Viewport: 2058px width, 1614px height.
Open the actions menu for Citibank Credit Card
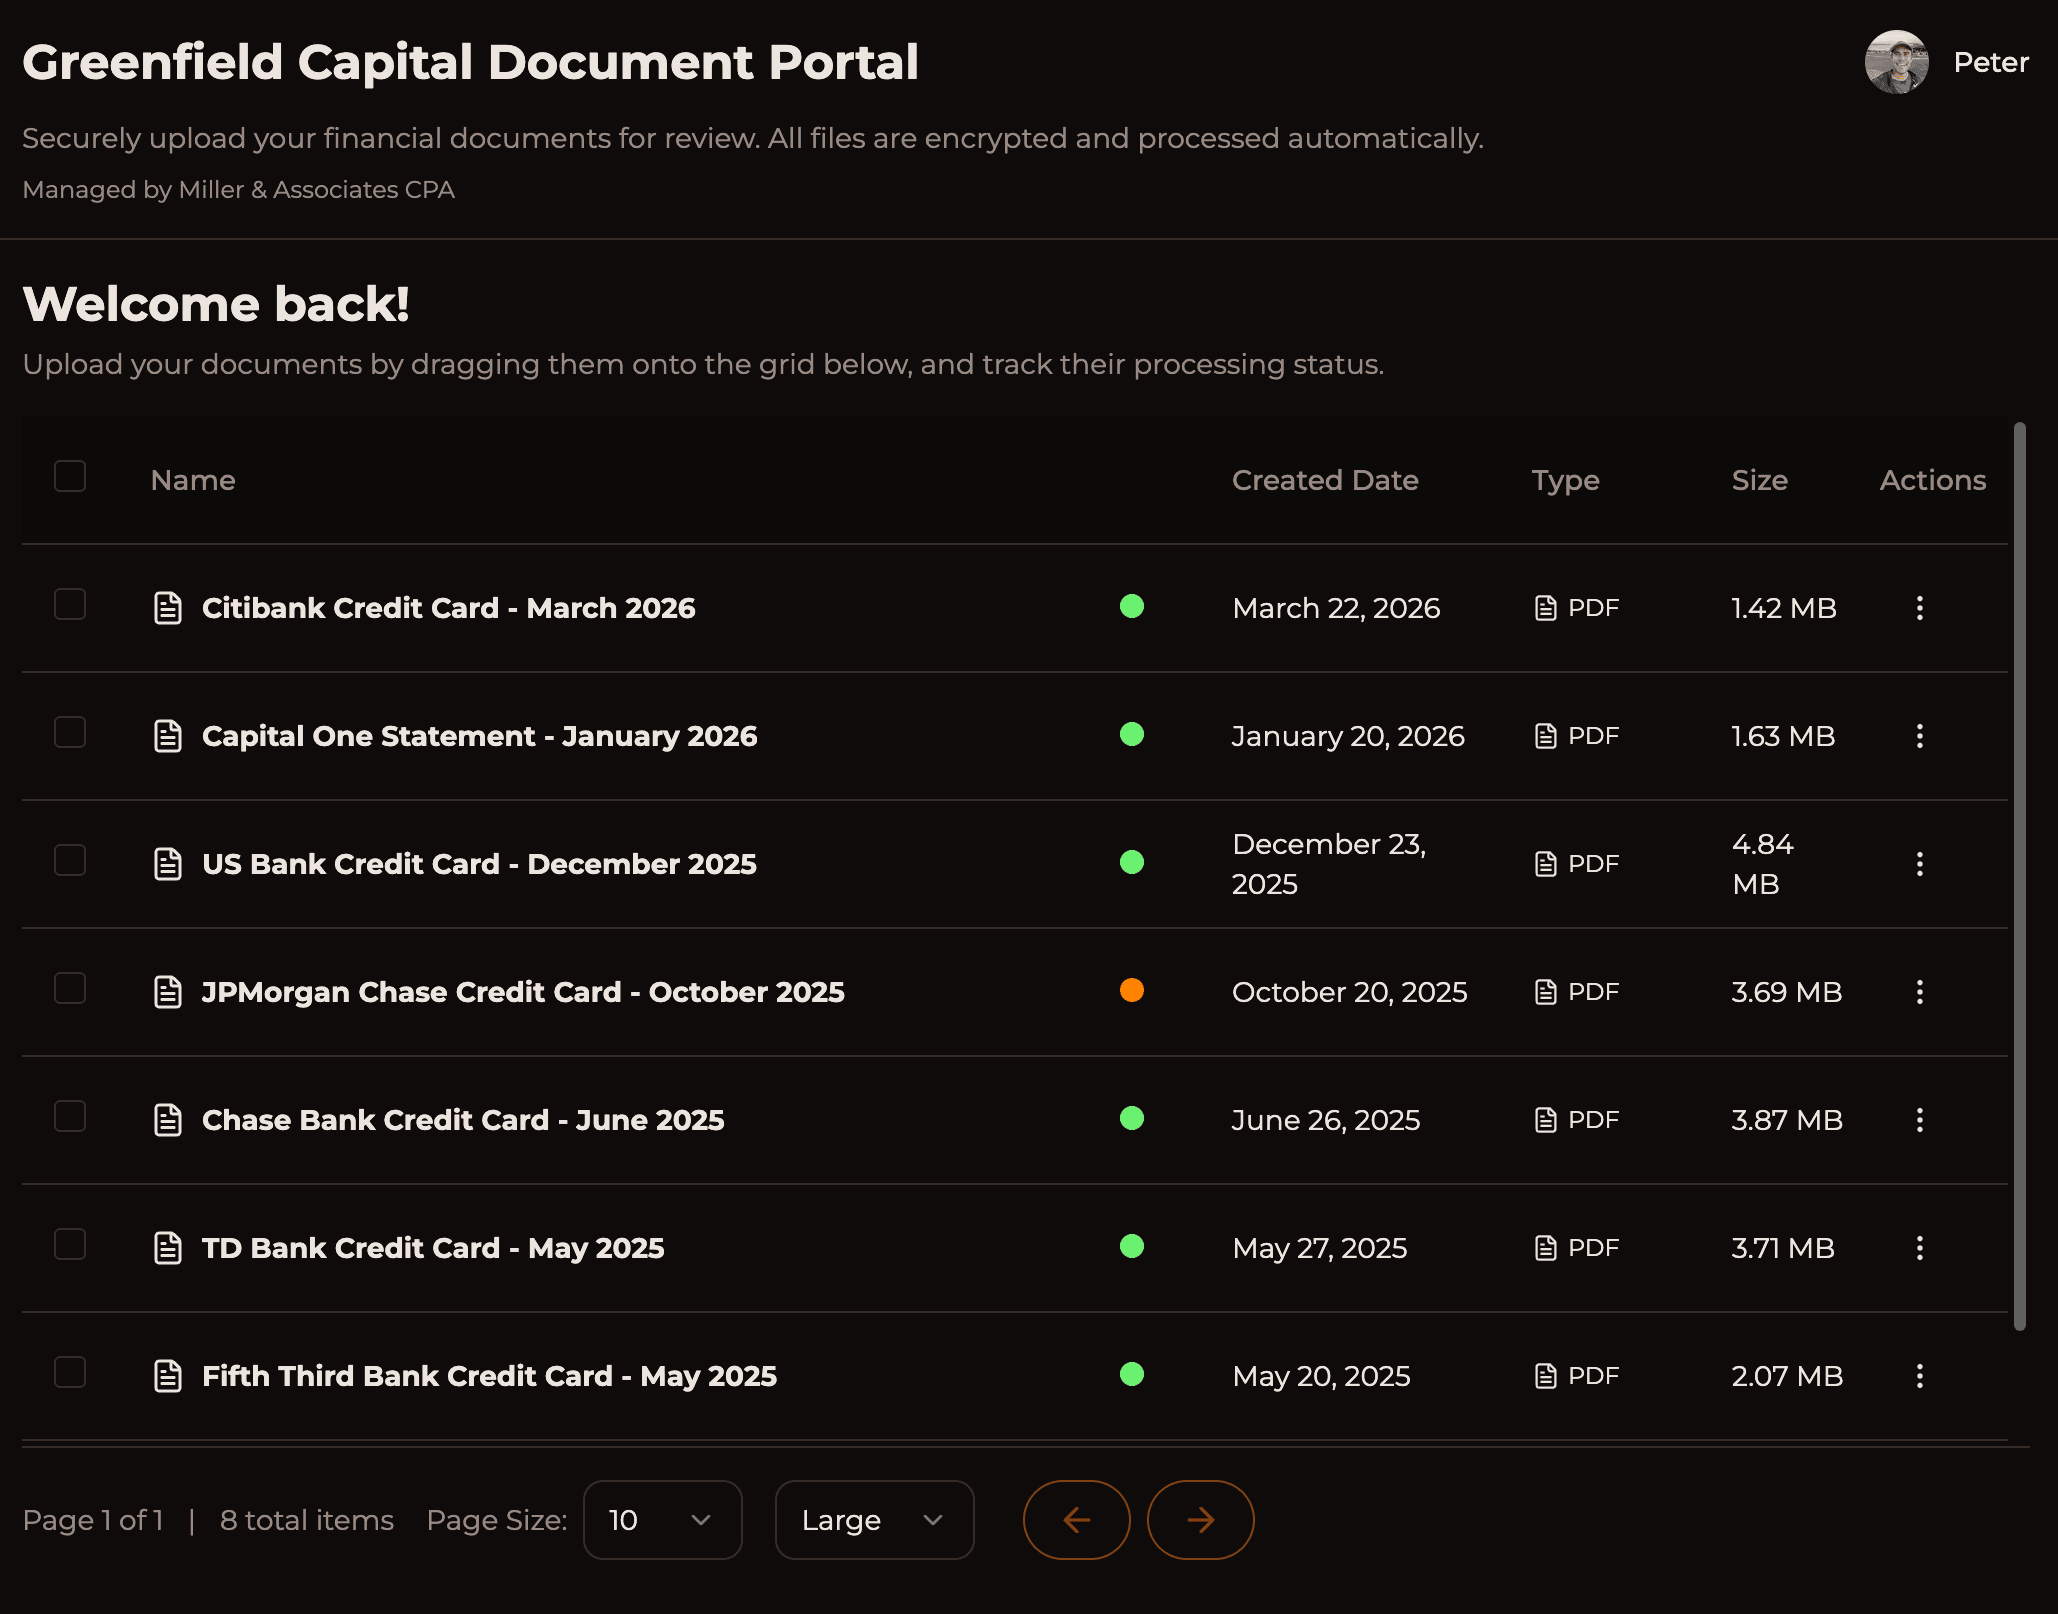(x=1920, y=608)
